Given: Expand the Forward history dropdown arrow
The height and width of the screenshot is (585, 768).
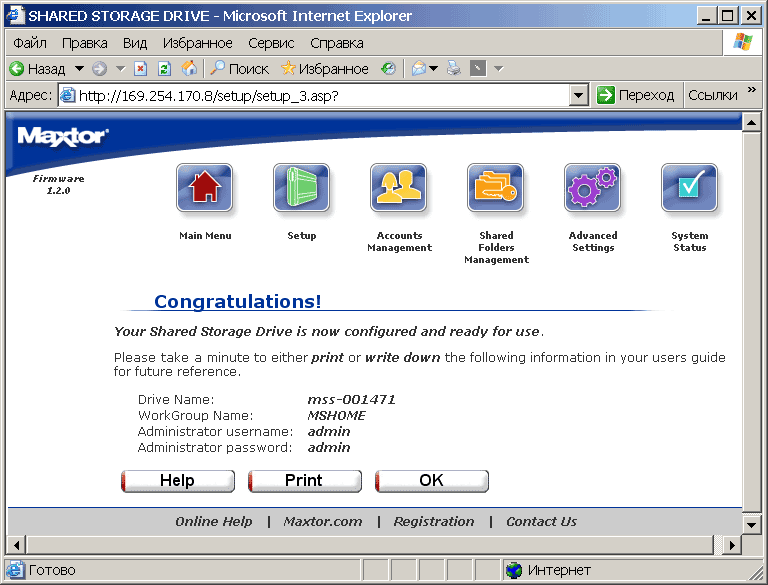Looking at the screenshot, I should [120, 69].
